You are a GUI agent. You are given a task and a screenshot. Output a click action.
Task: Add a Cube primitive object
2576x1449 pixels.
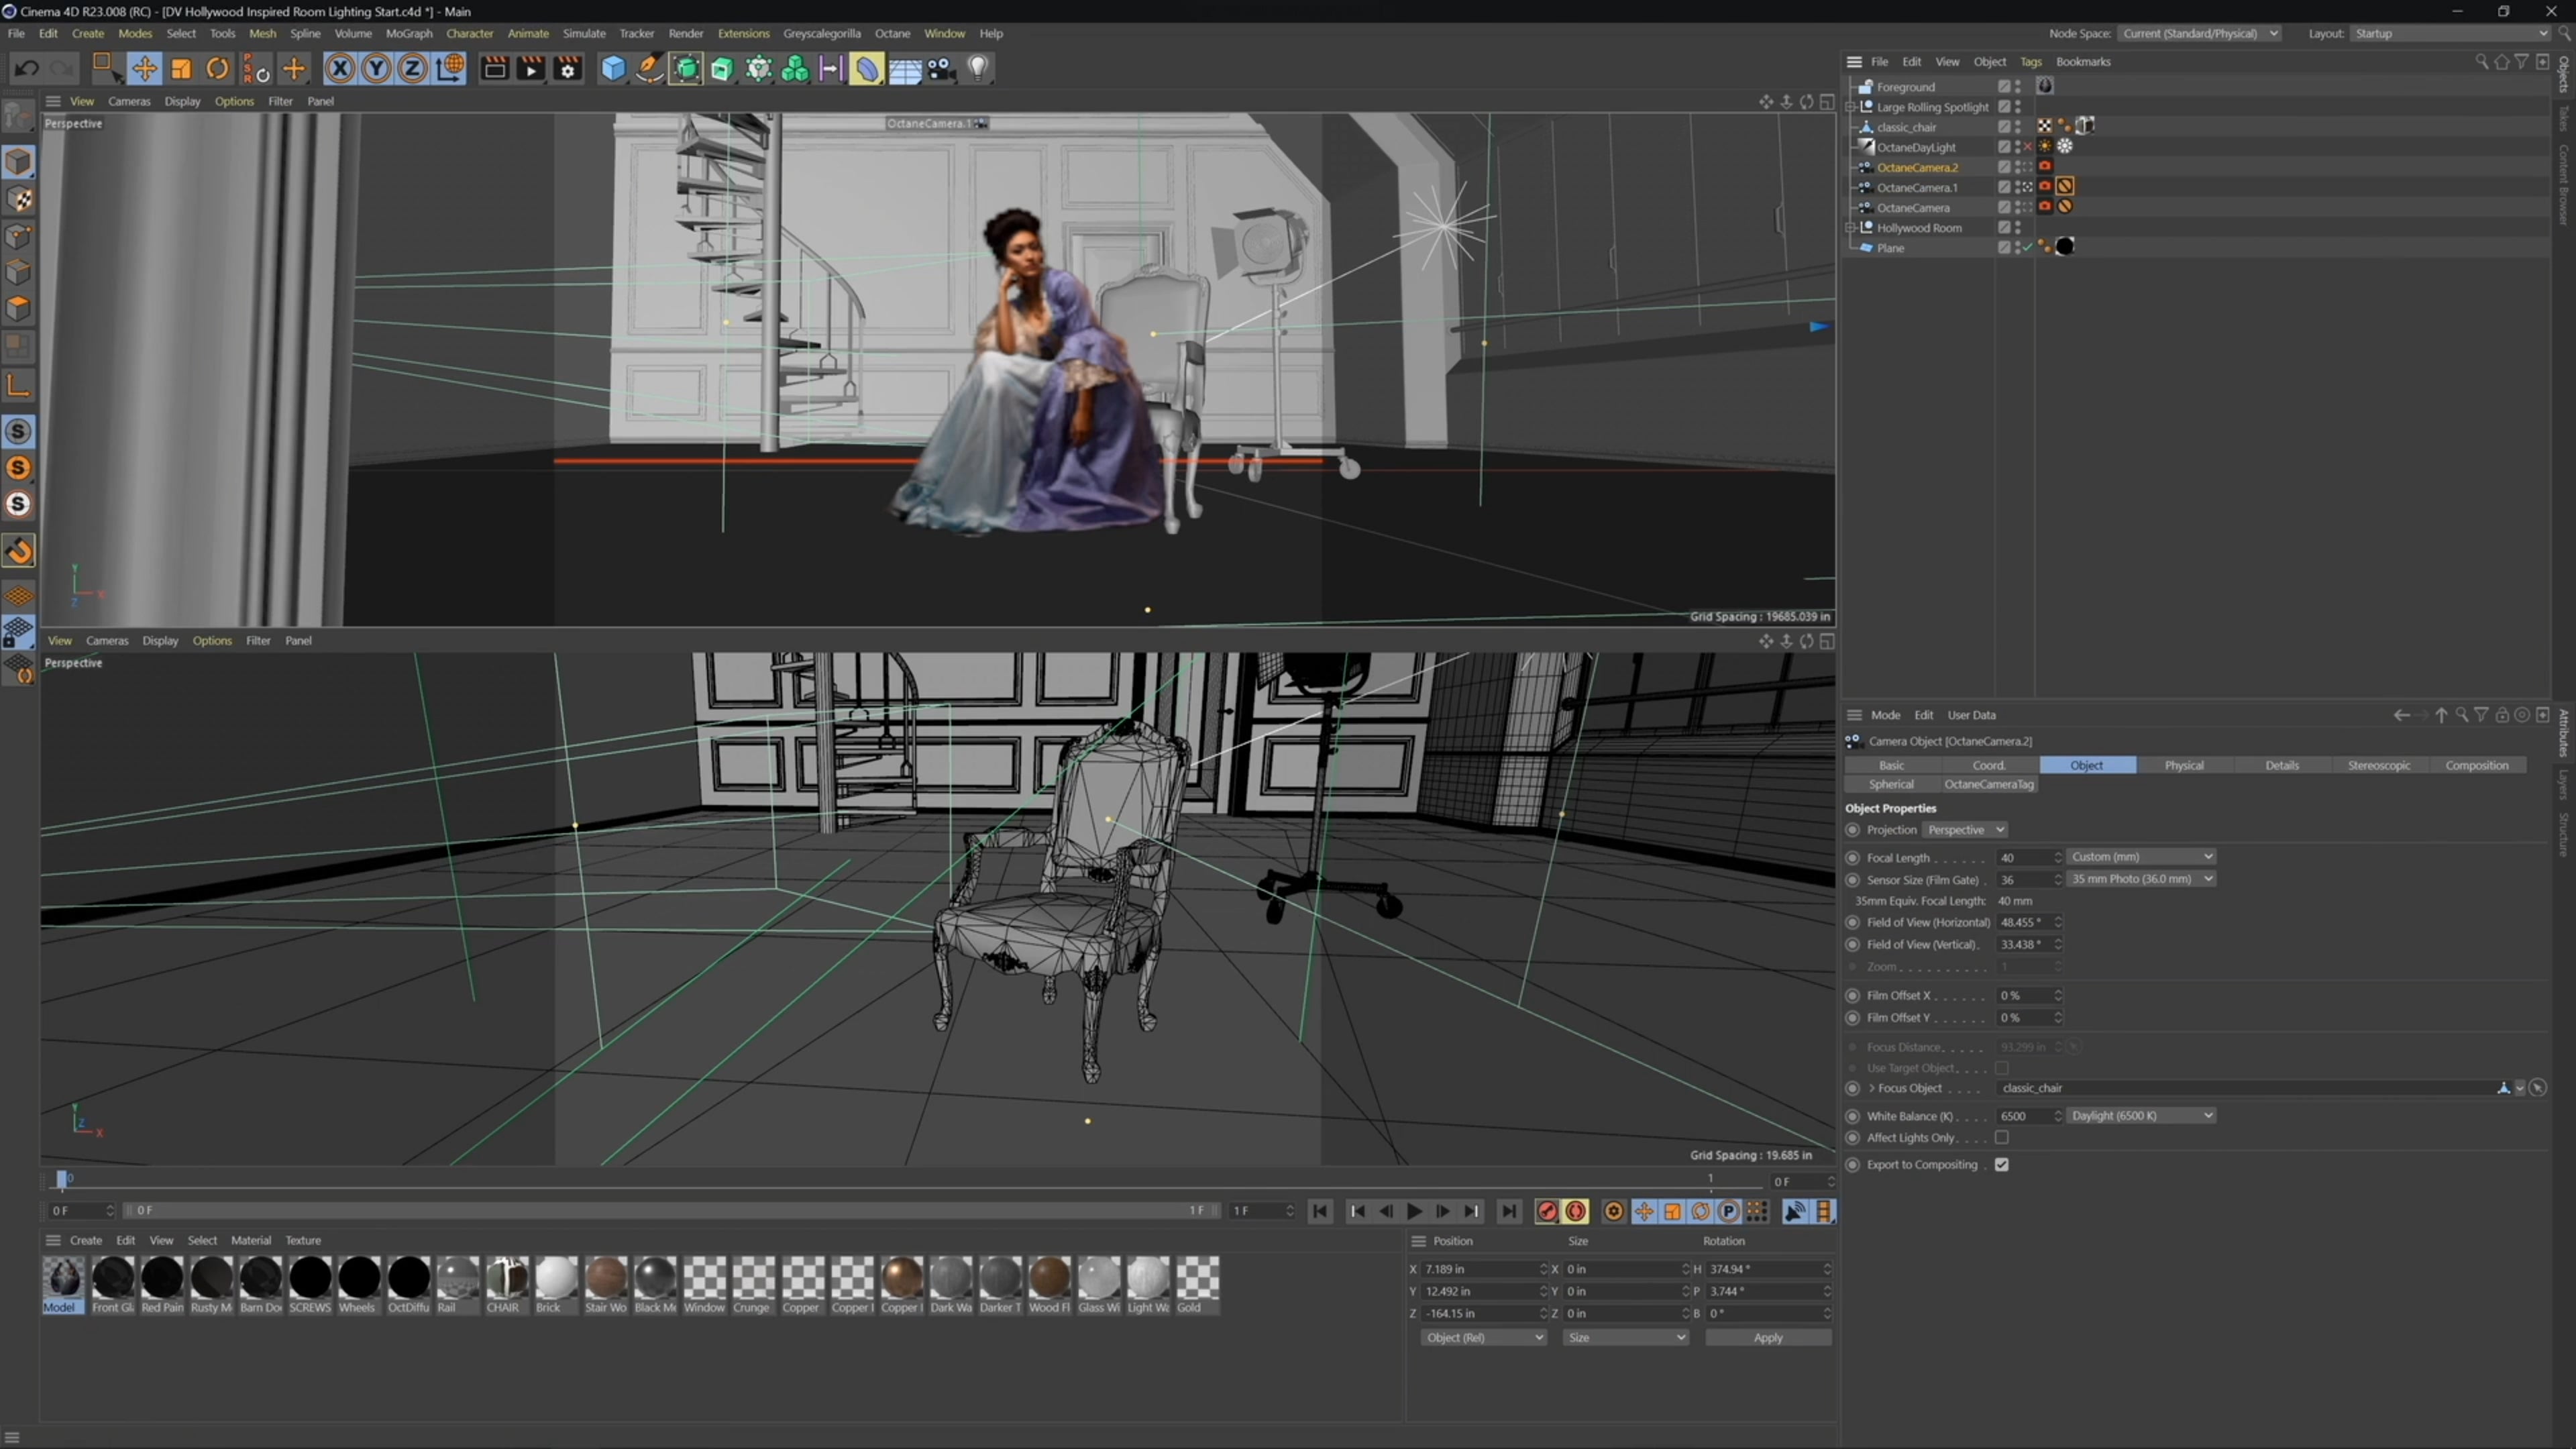[613, 68]
